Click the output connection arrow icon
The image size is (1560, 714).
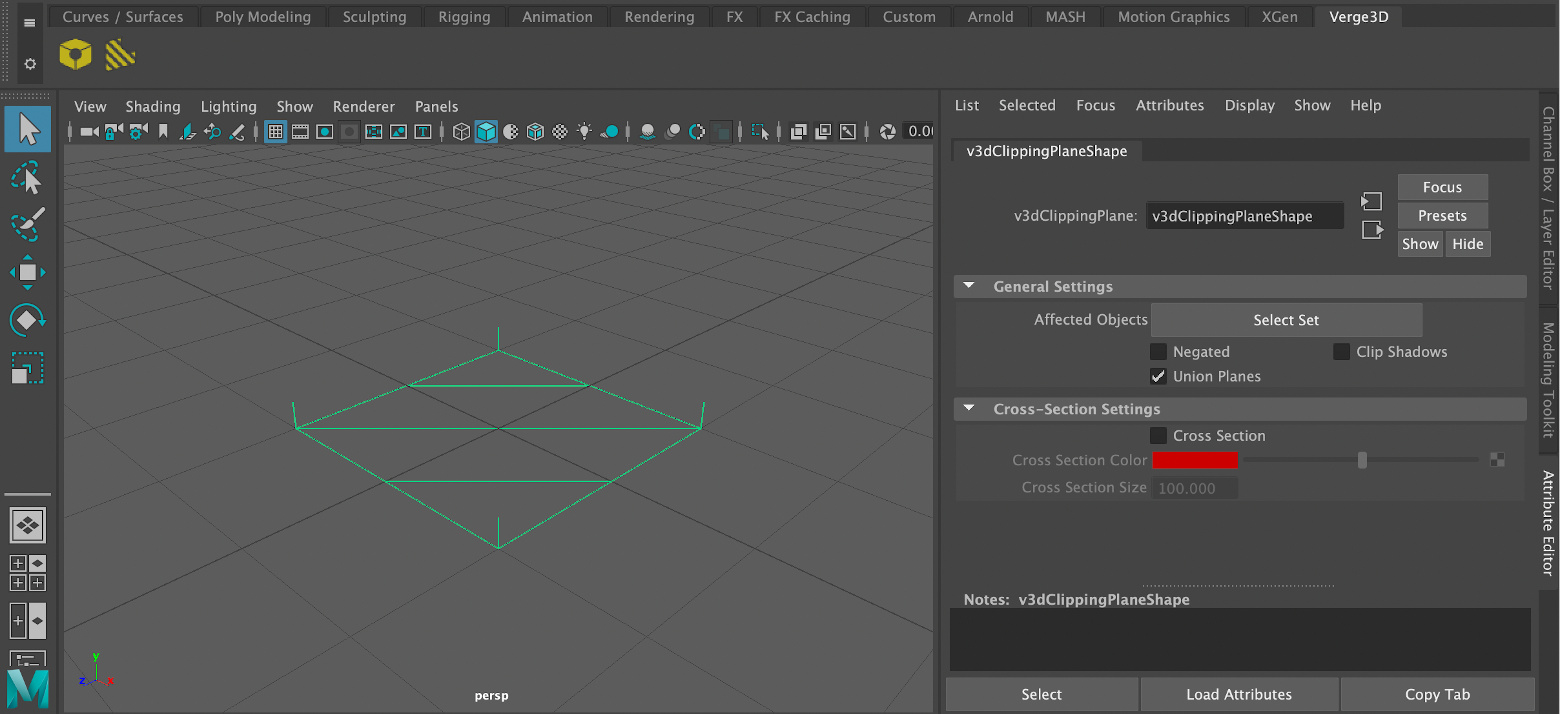[x=1371, y=230]
